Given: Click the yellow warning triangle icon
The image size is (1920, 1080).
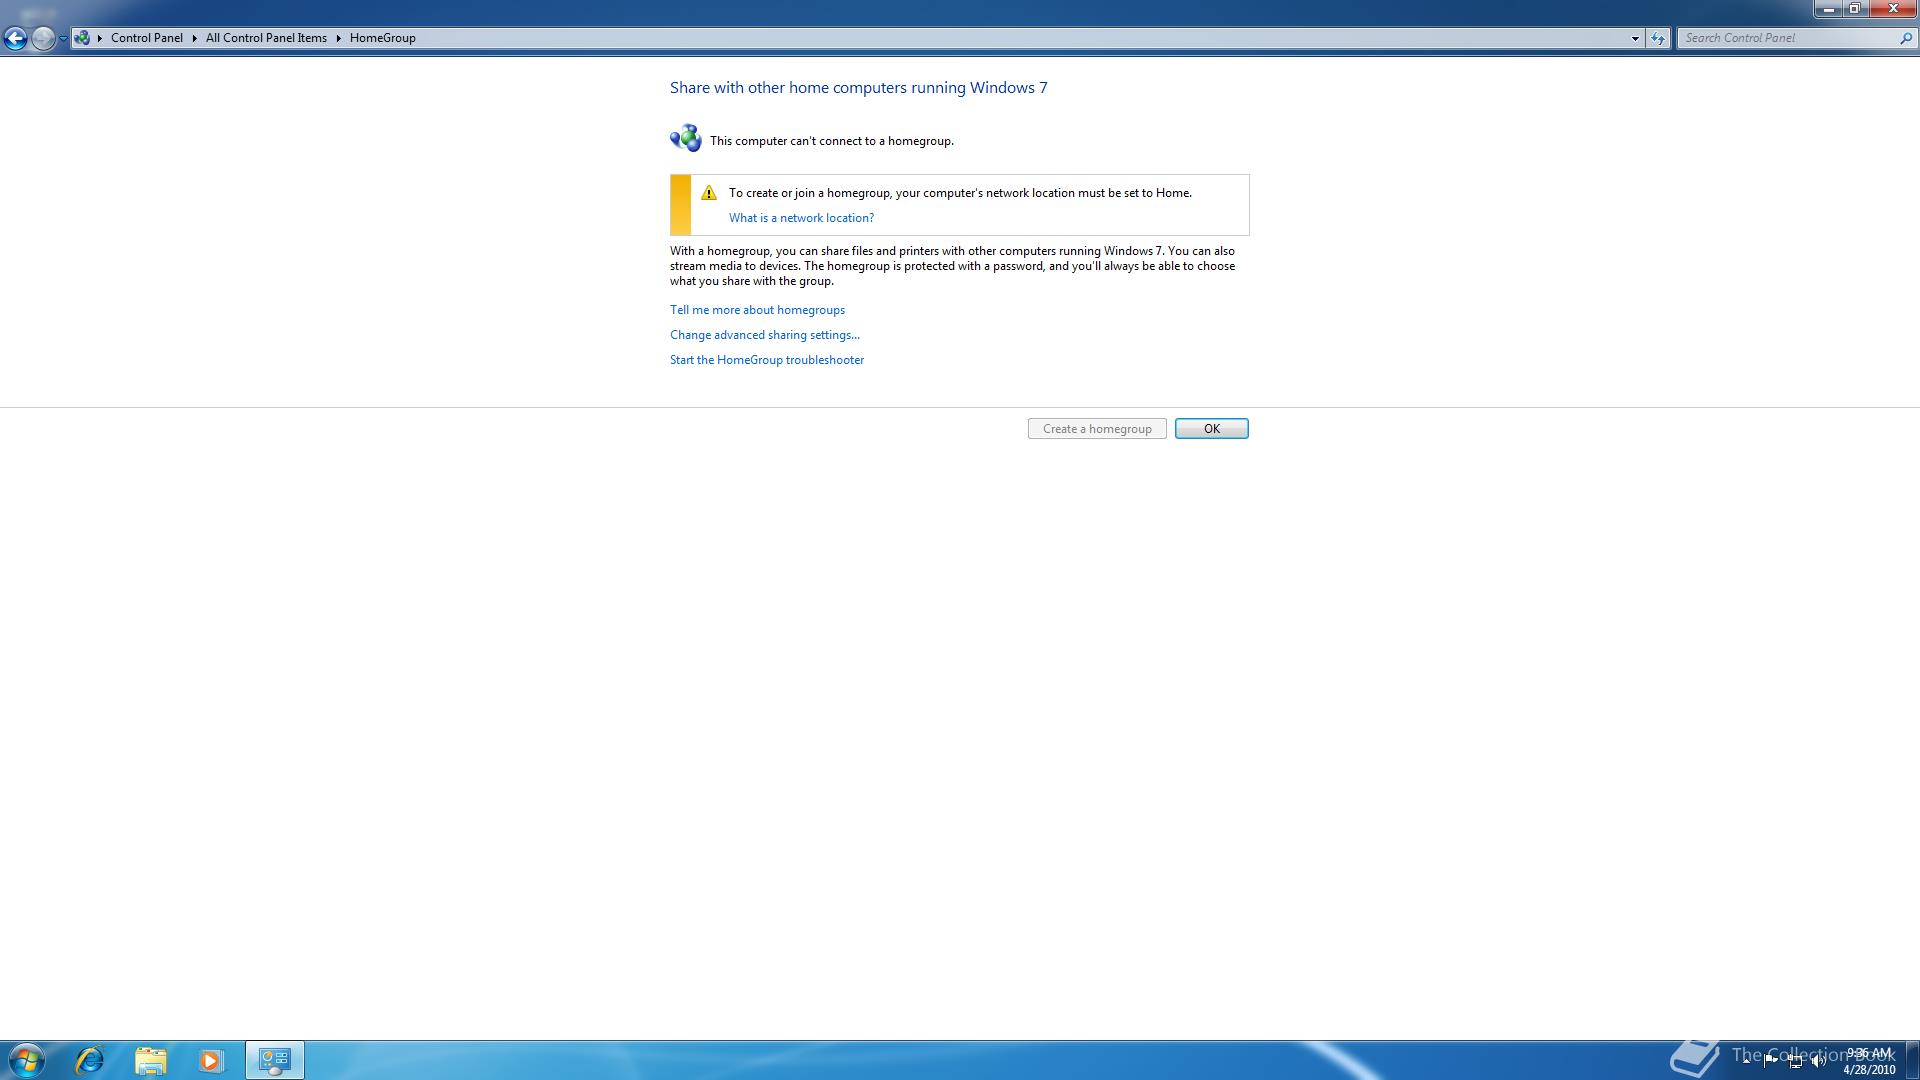Looking at the screenshot, I should tap(709, 193).
